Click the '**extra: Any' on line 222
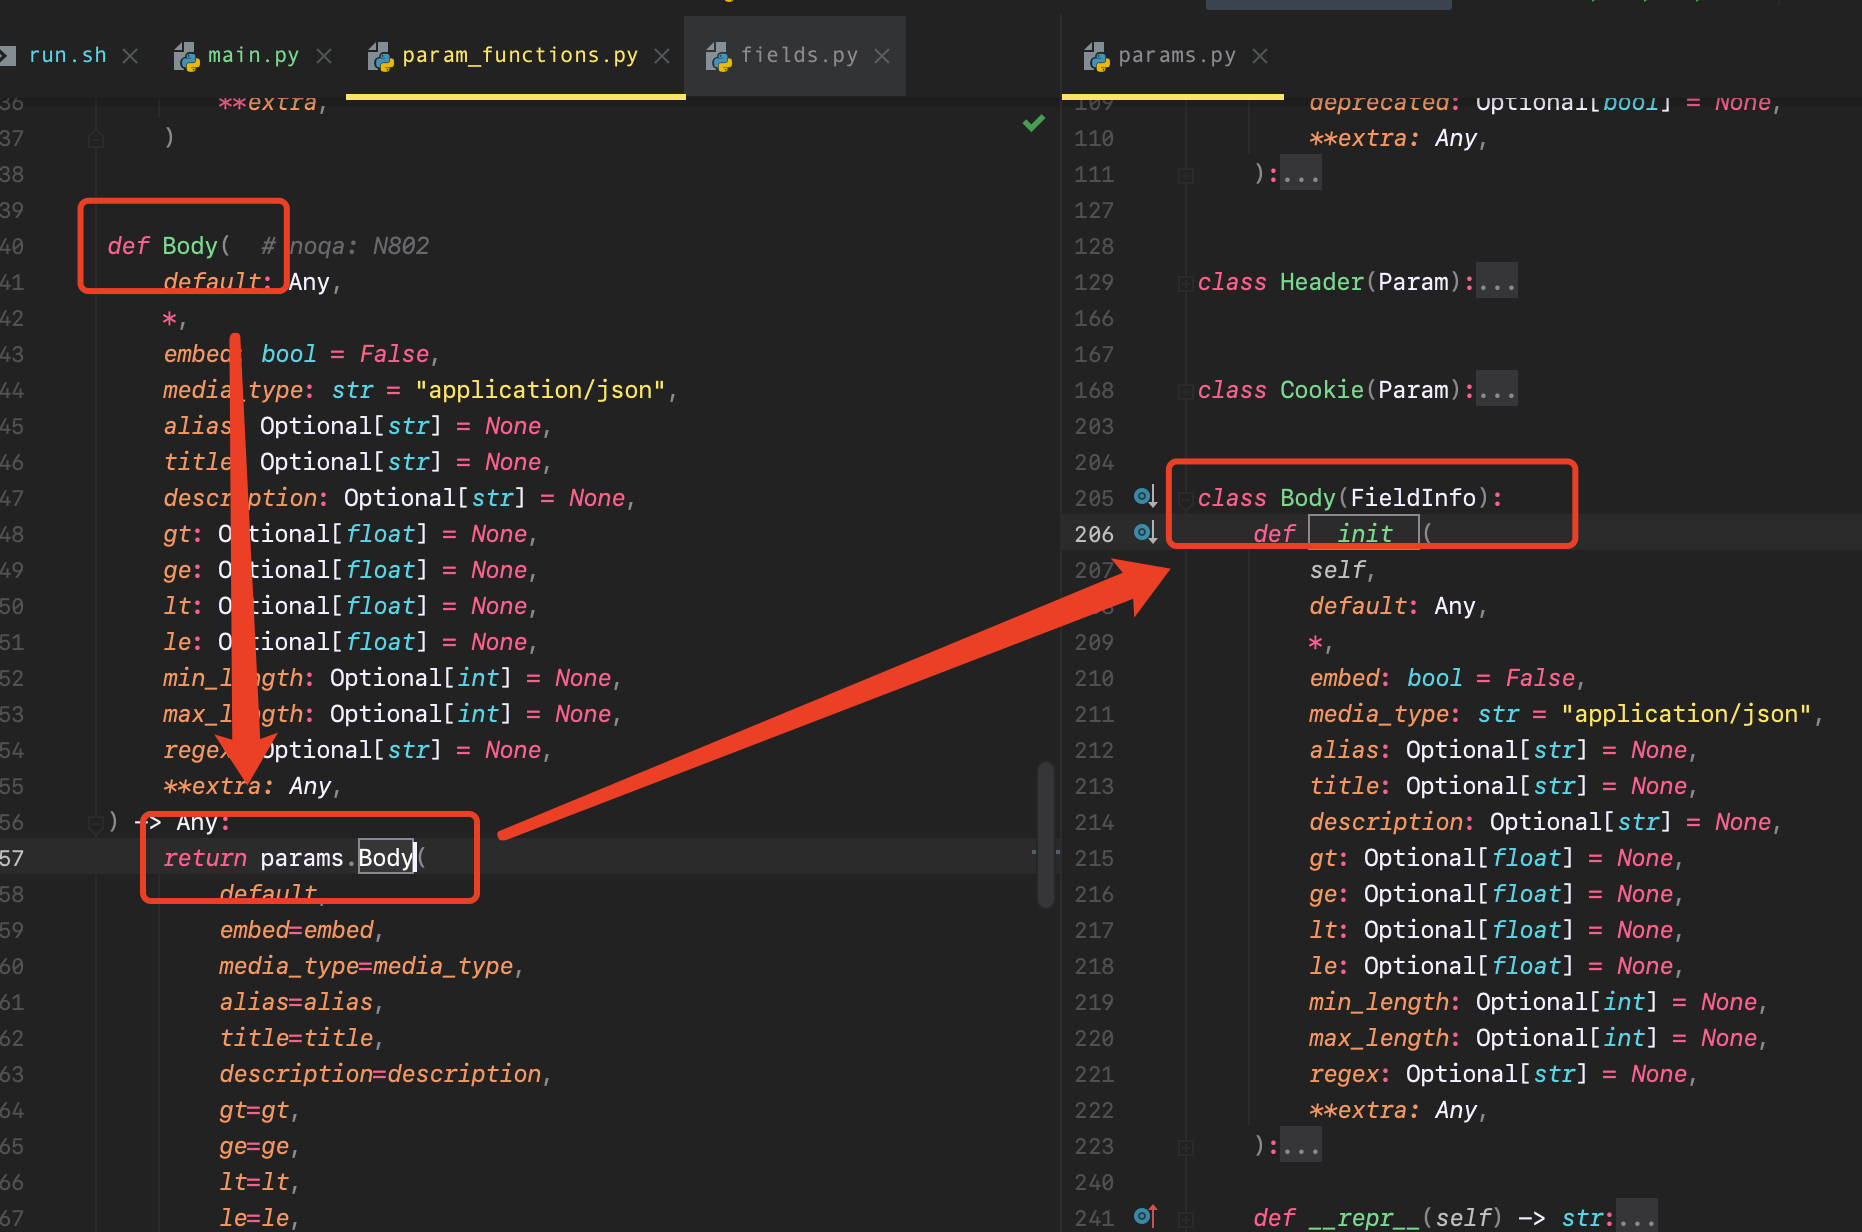1862x1232 pixels. click(1393, 1110)
